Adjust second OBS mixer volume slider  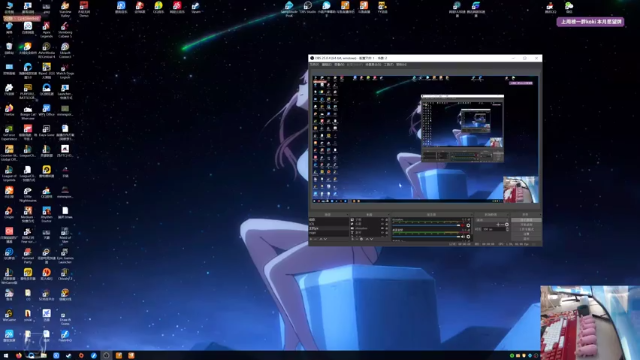click(x=426, y=237)
